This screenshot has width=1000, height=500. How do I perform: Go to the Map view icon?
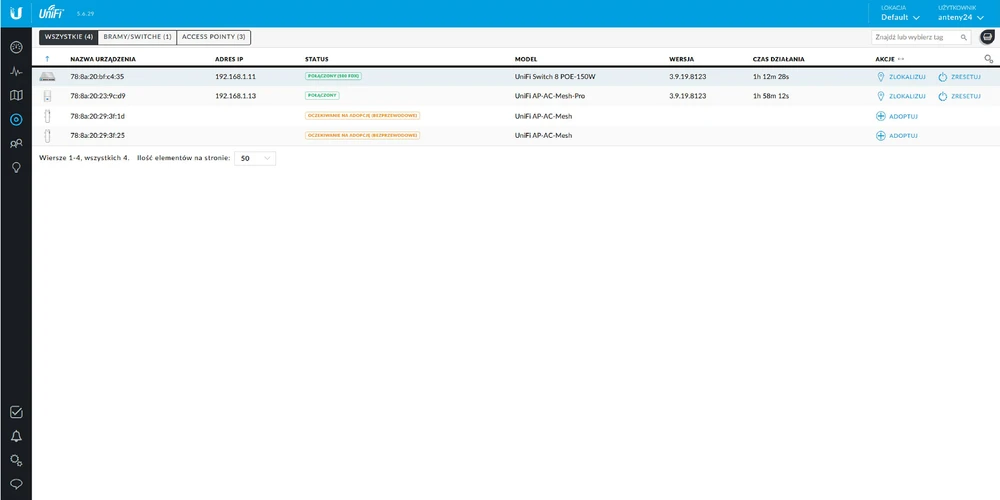(x=16, y=96)
